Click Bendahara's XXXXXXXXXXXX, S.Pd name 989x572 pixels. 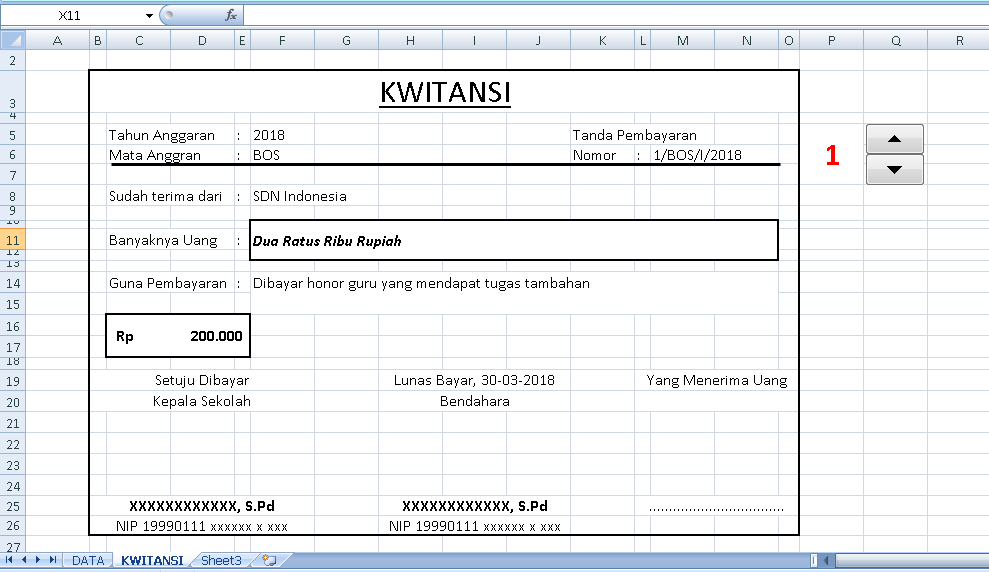[474, 506]
